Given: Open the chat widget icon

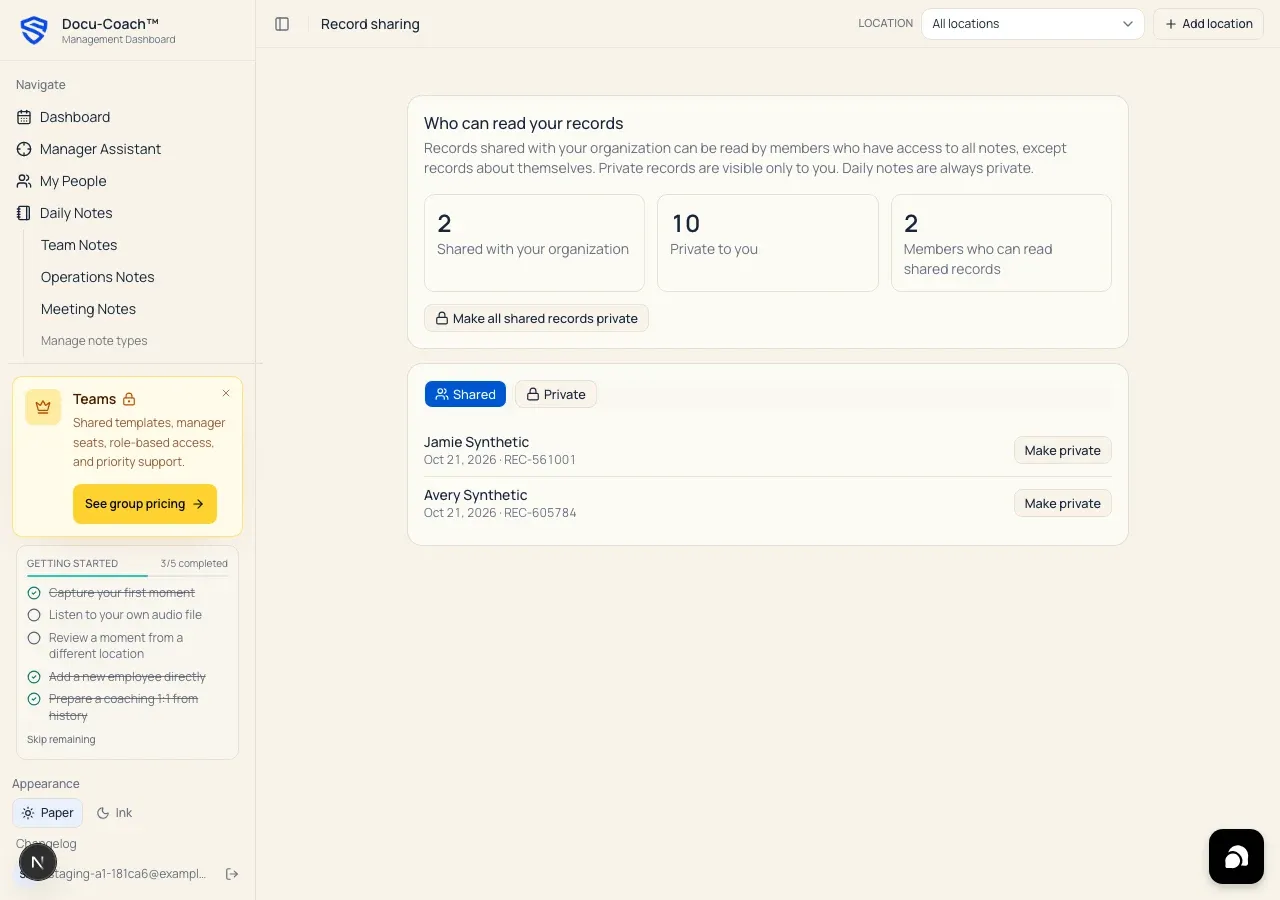Looking at the screenshot, I should pos(1236,857).
